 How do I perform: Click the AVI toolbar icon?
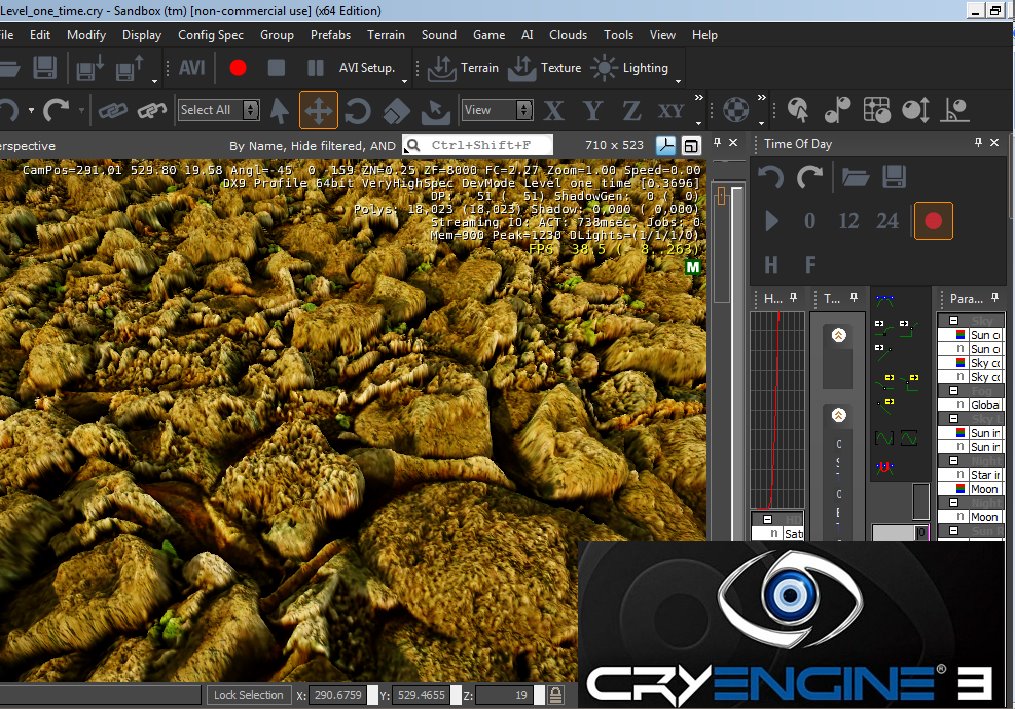click(192, 67)
